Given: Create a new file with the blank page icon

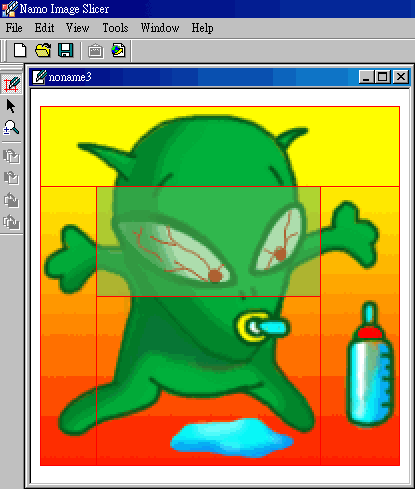Looking at the screenshot, I should point(20,51).
